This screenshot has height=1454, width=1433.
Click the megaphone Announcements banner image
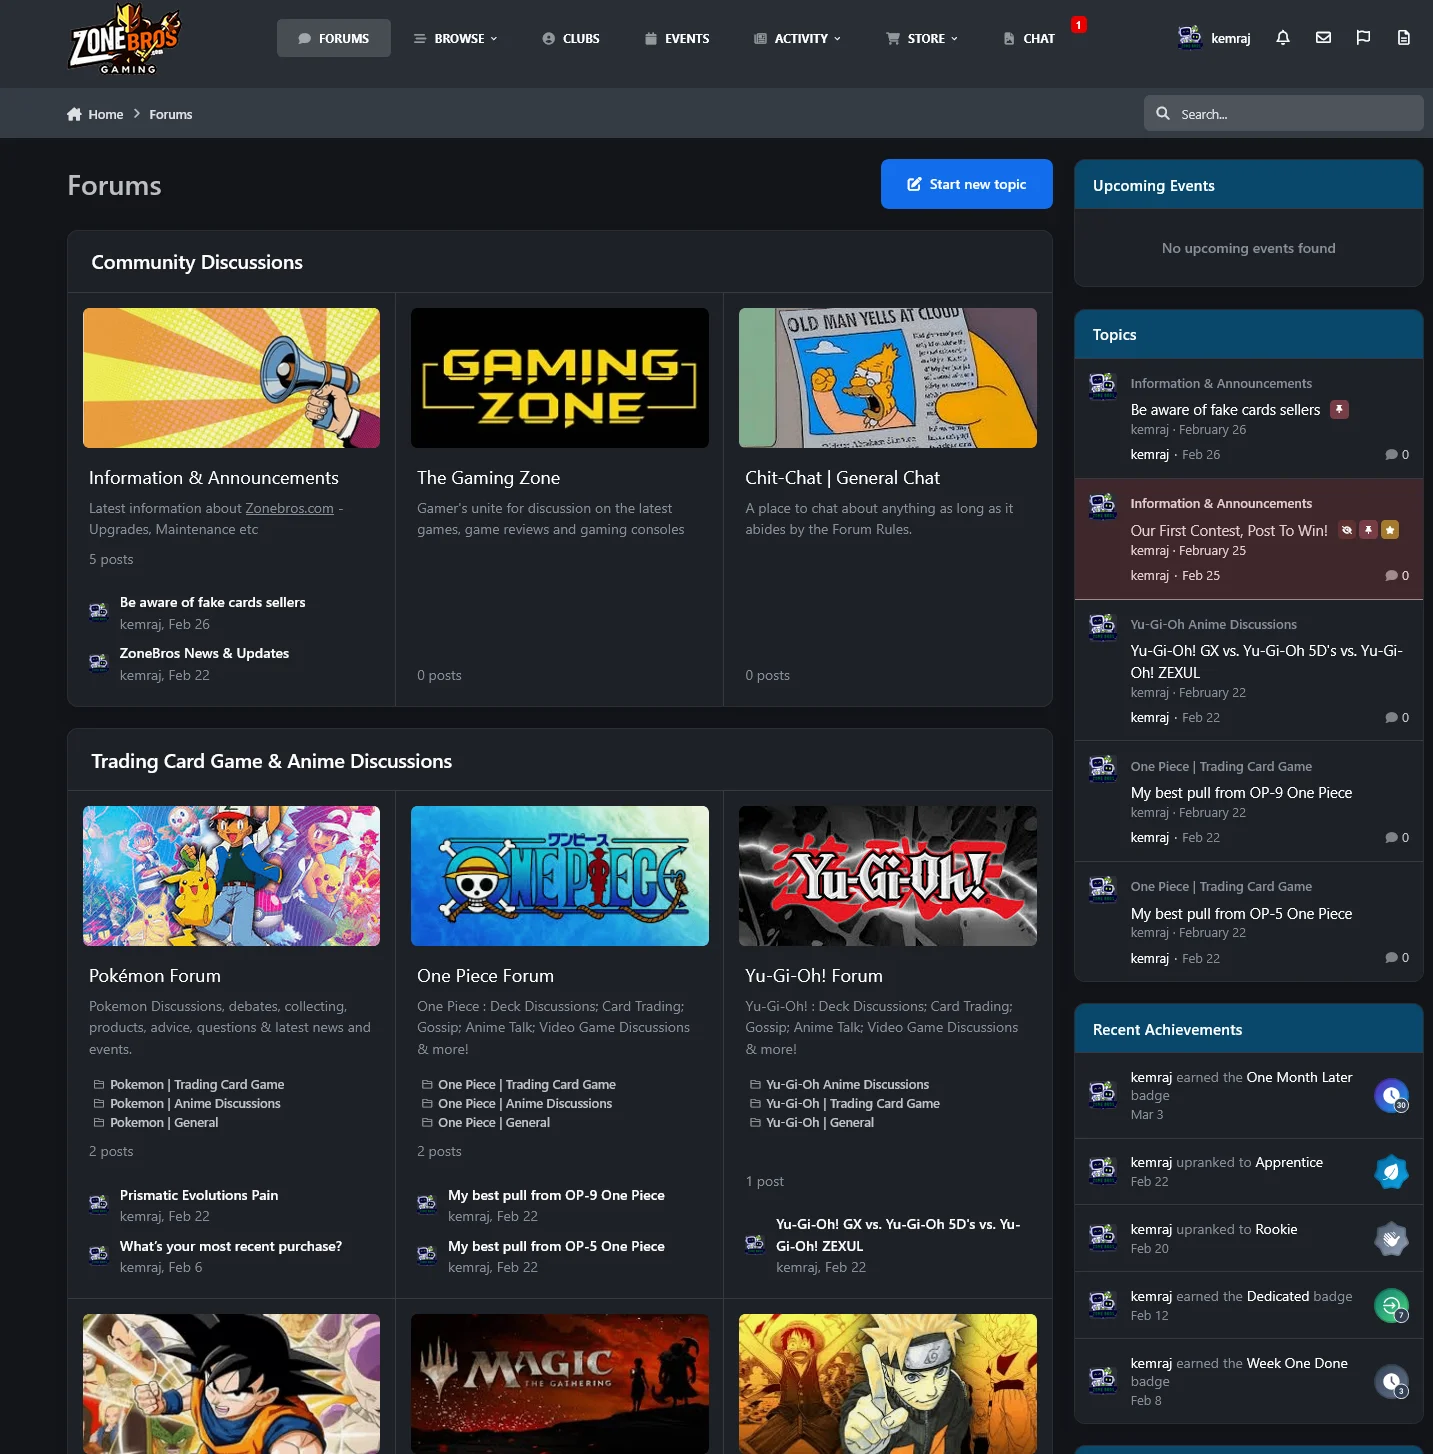point(232,378)
